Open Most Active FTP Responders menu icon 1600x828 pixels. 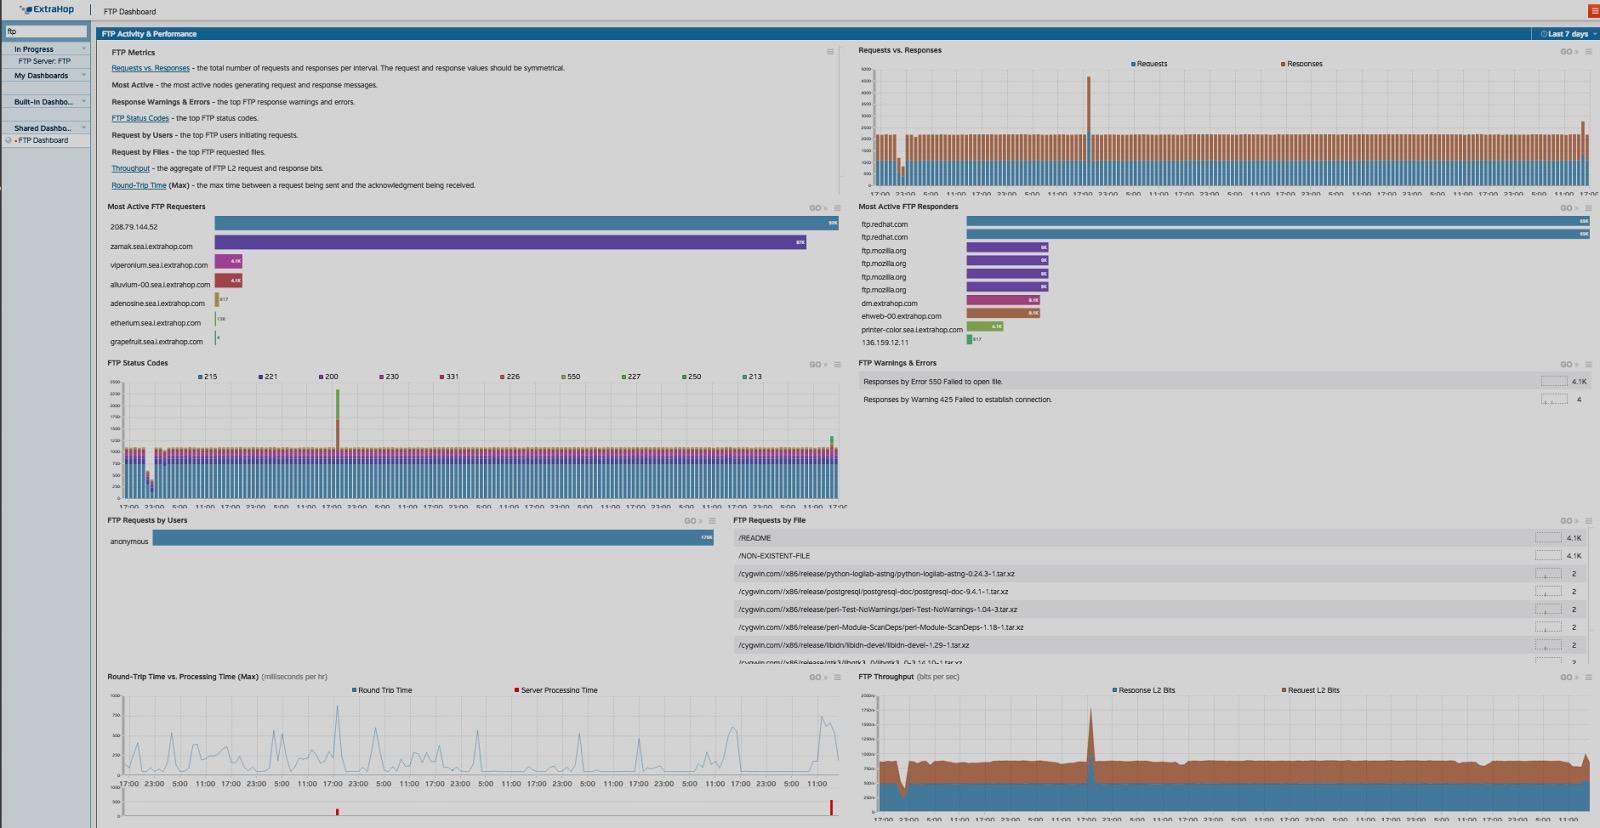pos(1588,208)
